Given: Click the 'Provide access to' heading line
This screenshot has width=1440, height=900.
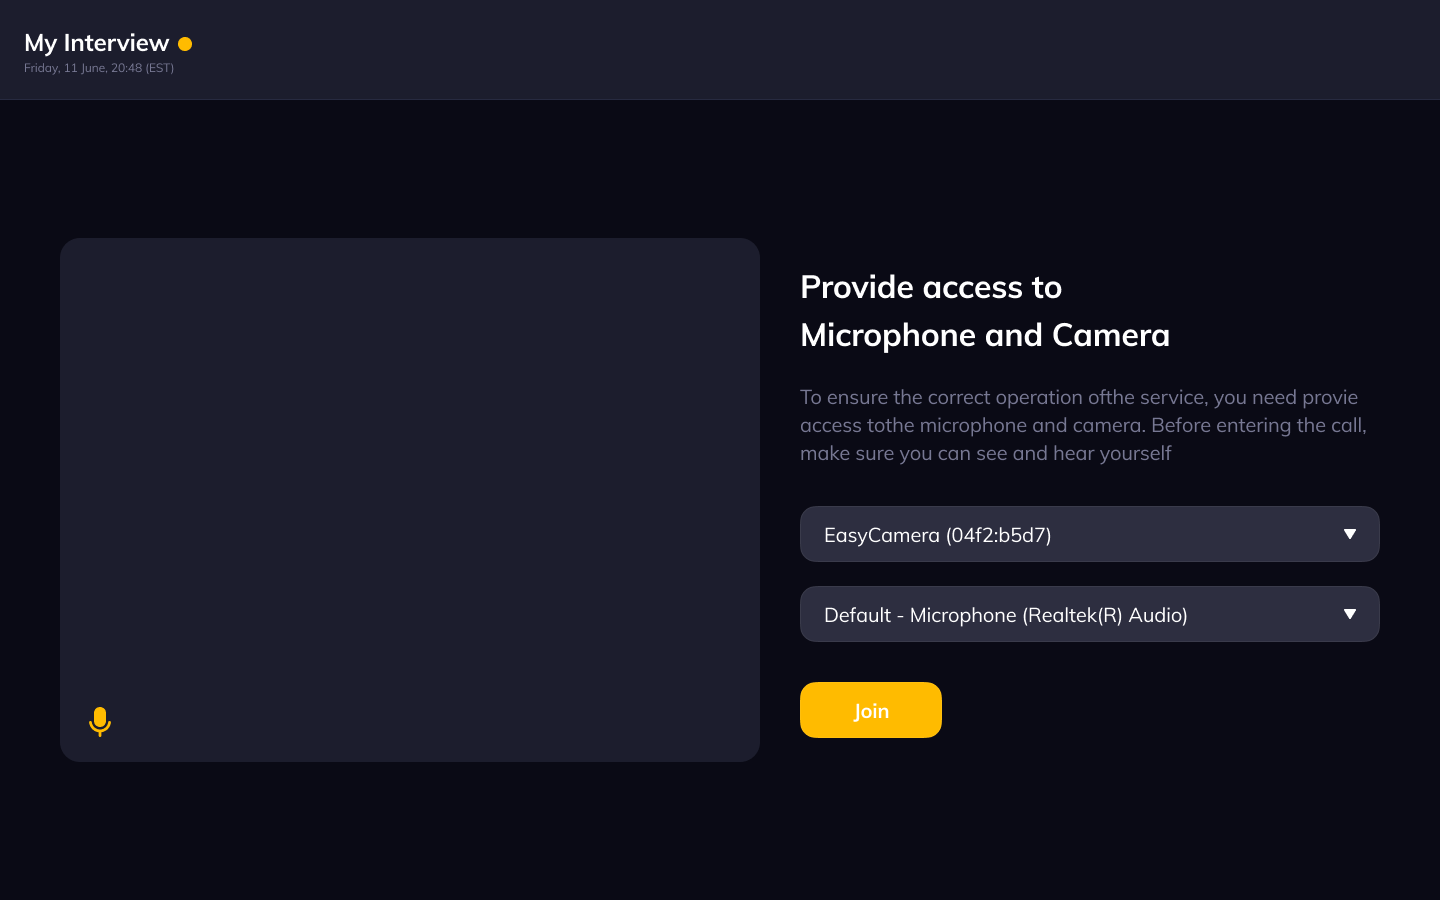Looking at the screenshot, I should coord(930,287).
